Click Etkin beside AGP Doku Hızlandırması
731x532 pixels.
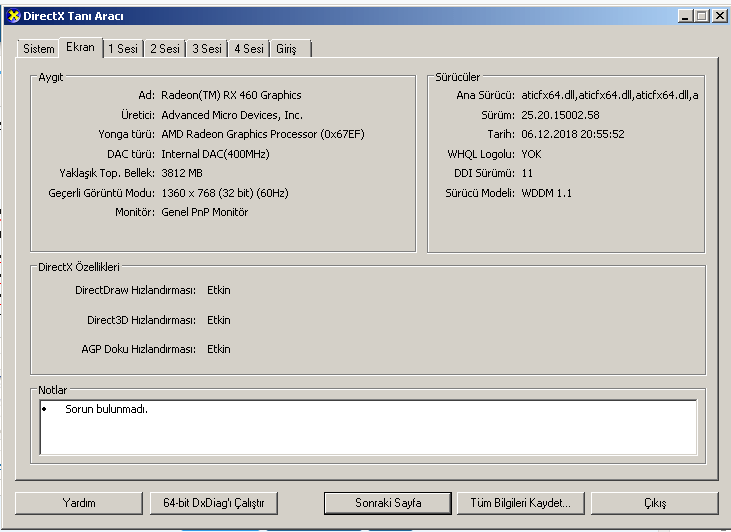pos(219,349)
